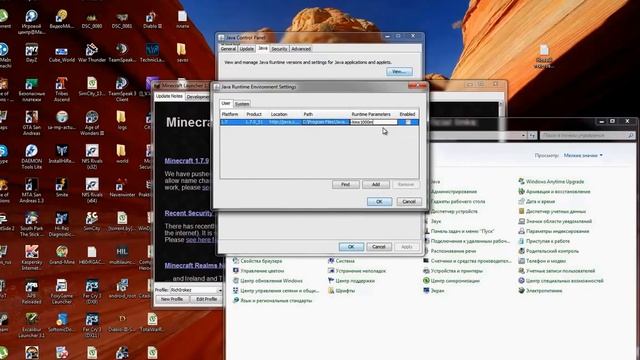This screenshot has height=360, width=640.
Task: Open the SimCity desktop shortcut with SC logo
Action: (x=92, y=221)
